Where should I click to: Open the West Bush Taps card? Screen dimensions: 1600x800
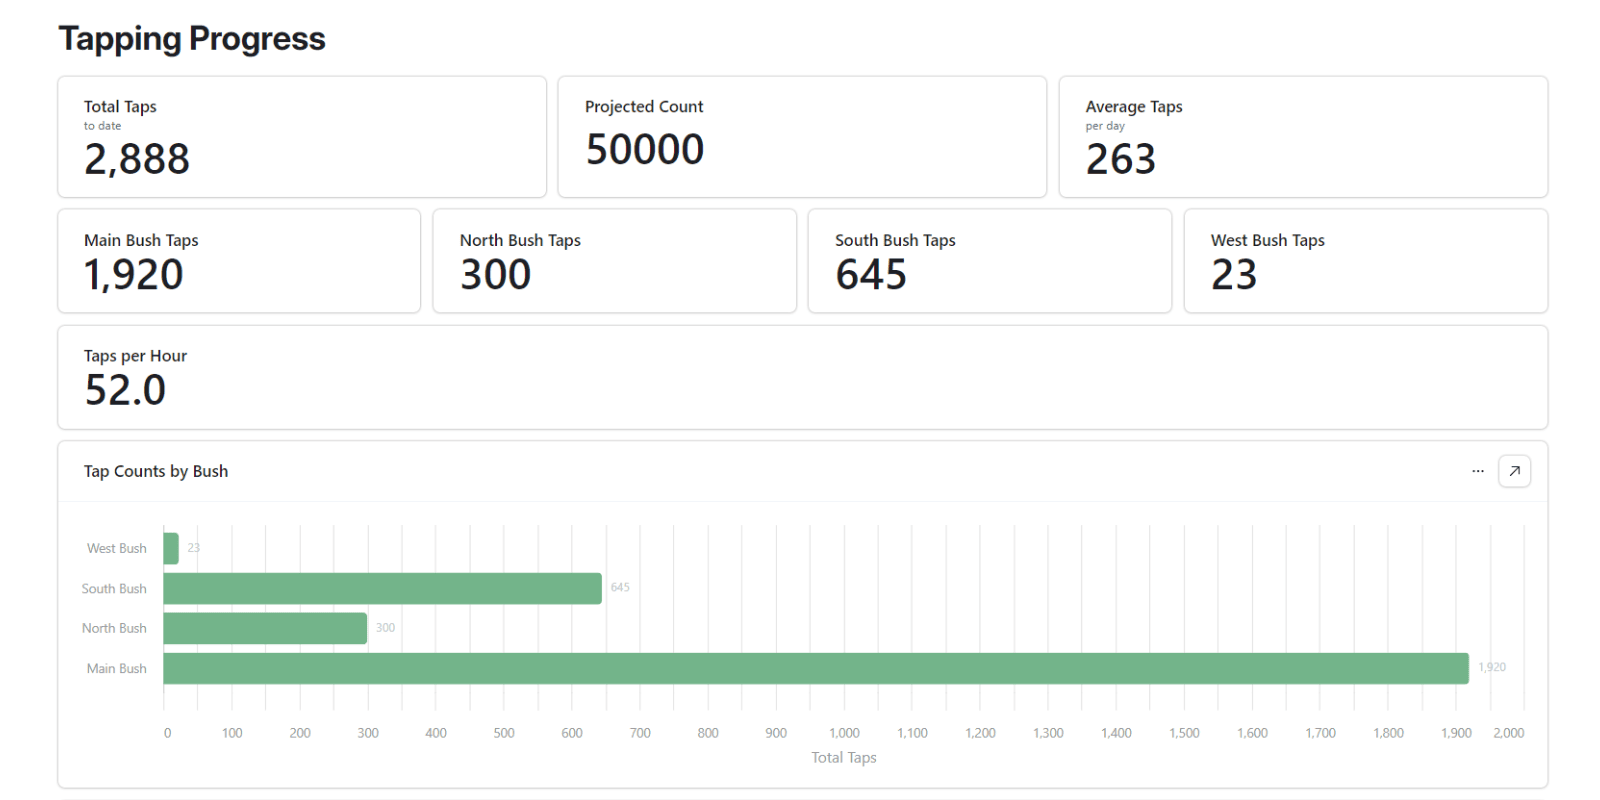[1365, 261]
